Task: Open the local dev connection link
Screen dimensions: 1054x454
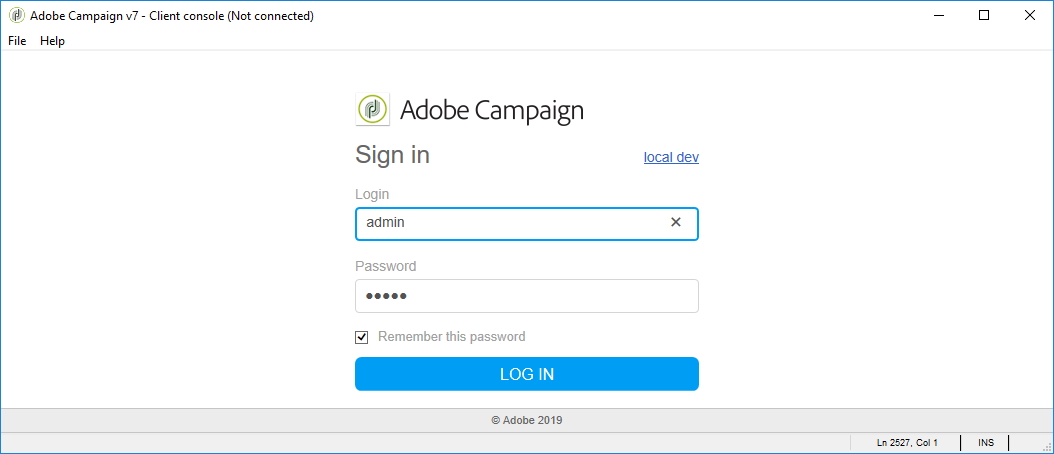Action: point(671,157)
